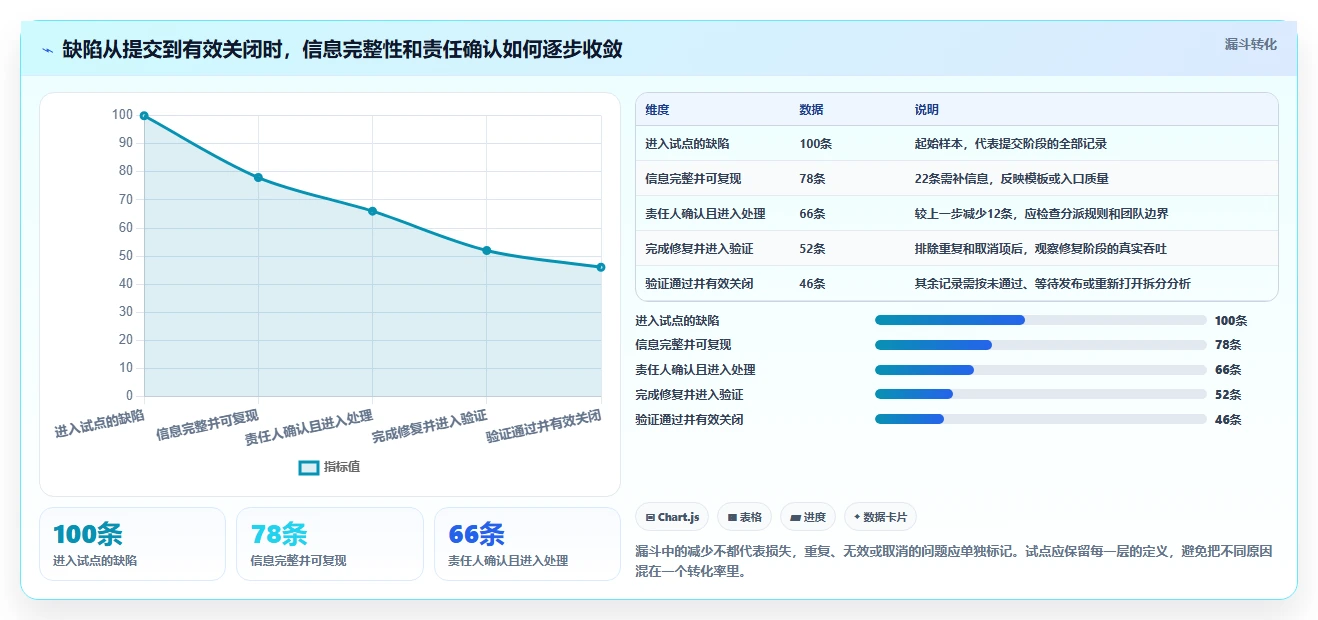This screenshot has height=620, width=1318.
Task: Click description starting 排除重复和取消项后
Action: (x=1040, y=249)
